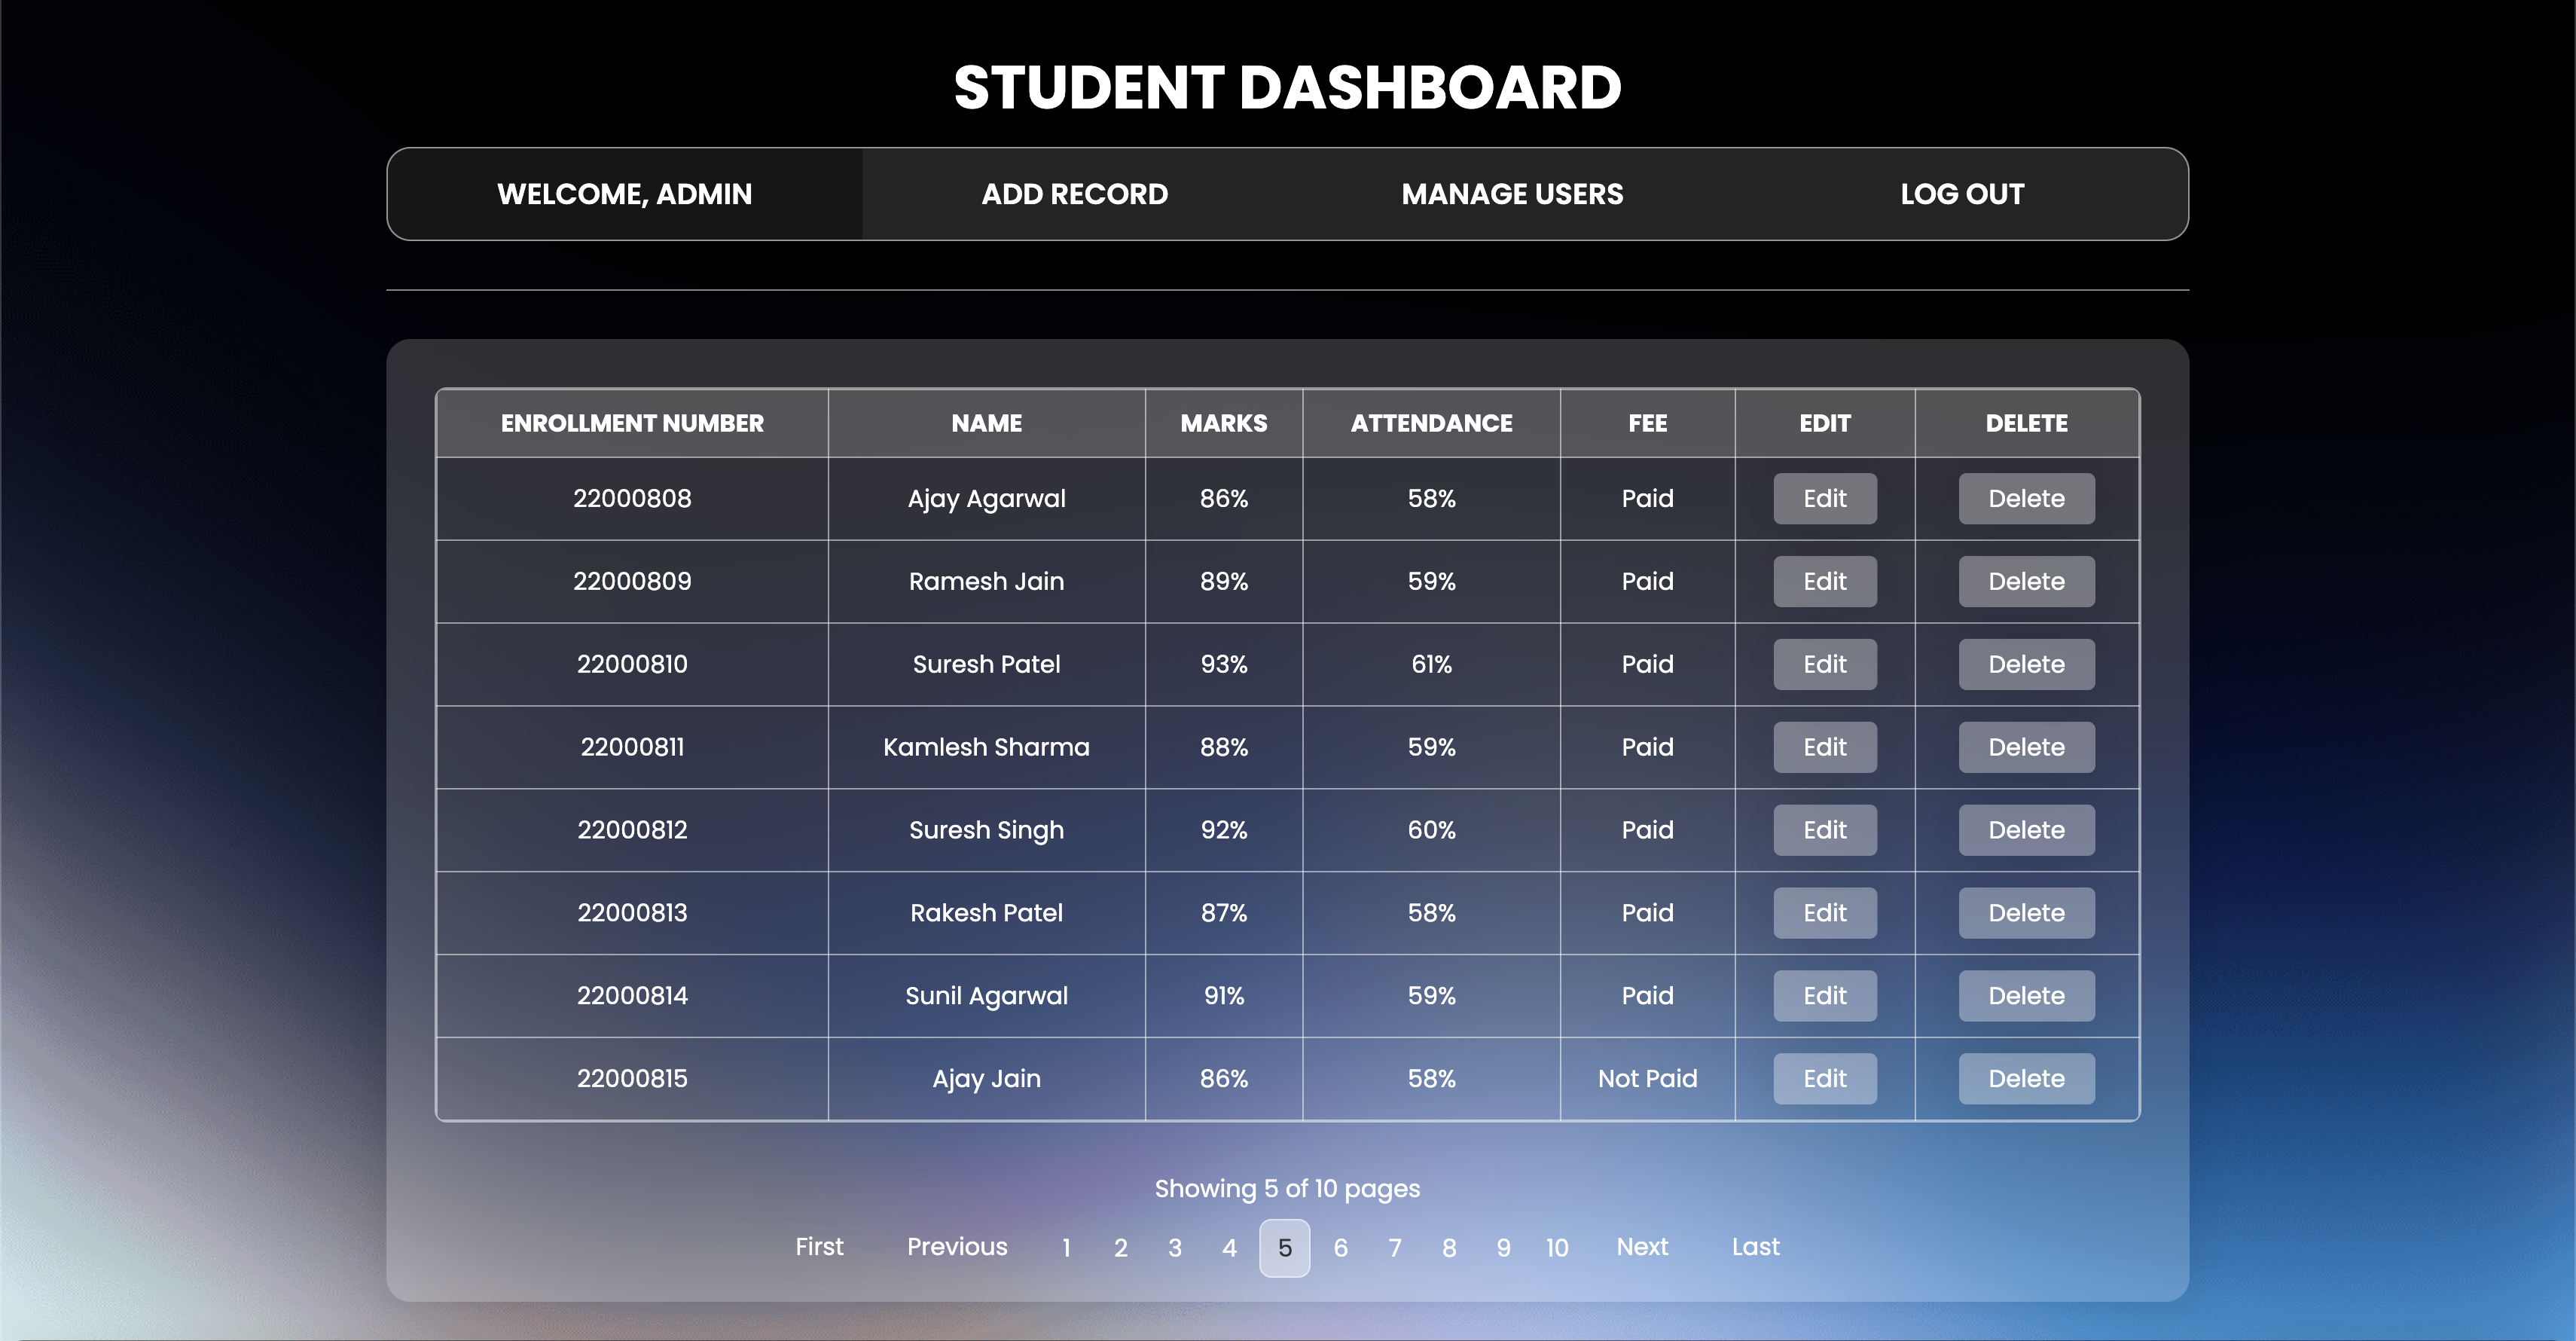Delete Rakesh Patel's record
The width and height of the screenshot is (2576, 1341).
(2026, 913)
